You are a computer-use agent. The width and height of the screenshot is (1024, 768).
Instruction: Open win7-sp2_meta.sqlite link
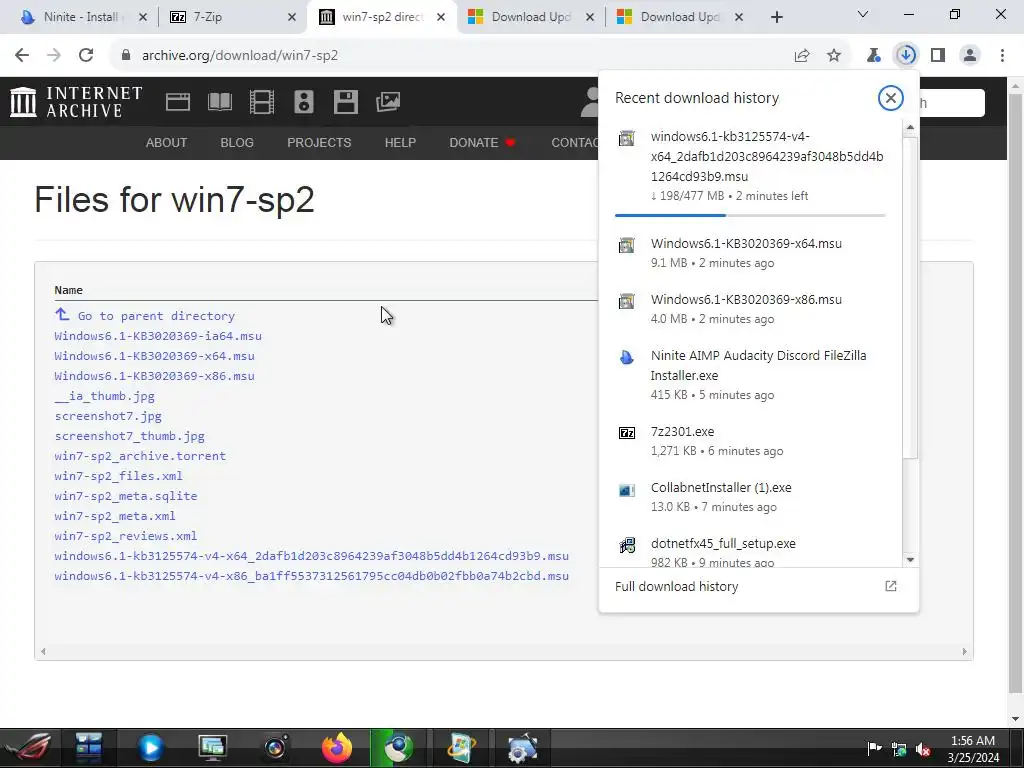[125, 496]
